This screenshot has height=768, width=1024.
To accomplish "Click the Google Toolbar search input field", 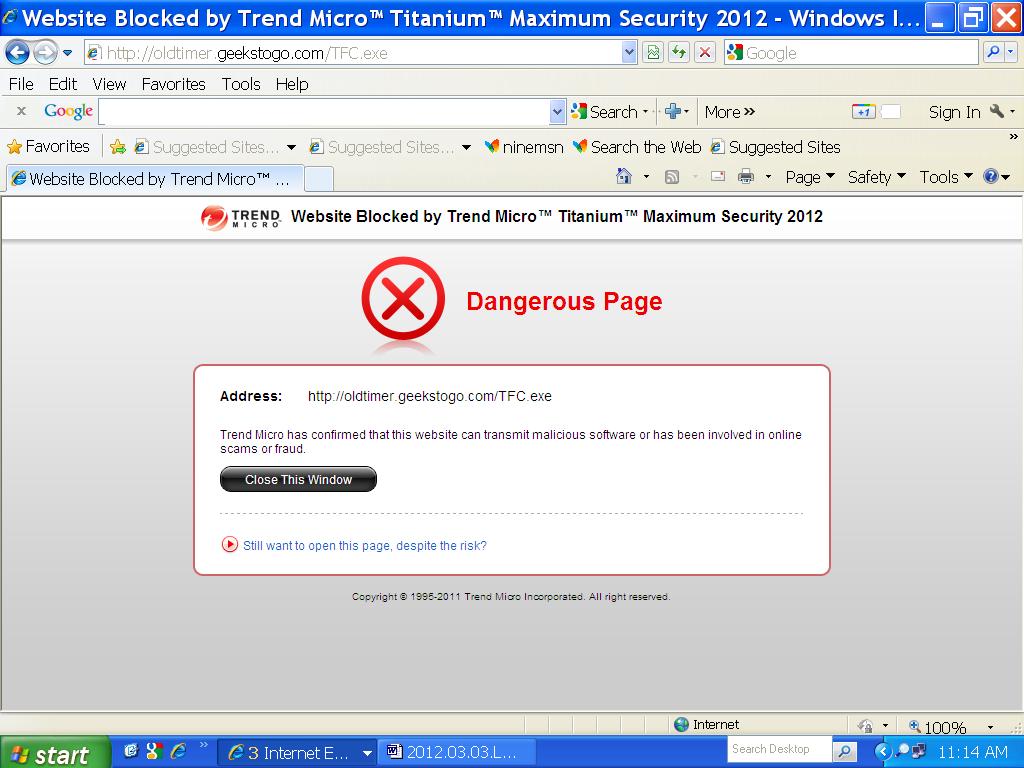I will click(325, 112).
